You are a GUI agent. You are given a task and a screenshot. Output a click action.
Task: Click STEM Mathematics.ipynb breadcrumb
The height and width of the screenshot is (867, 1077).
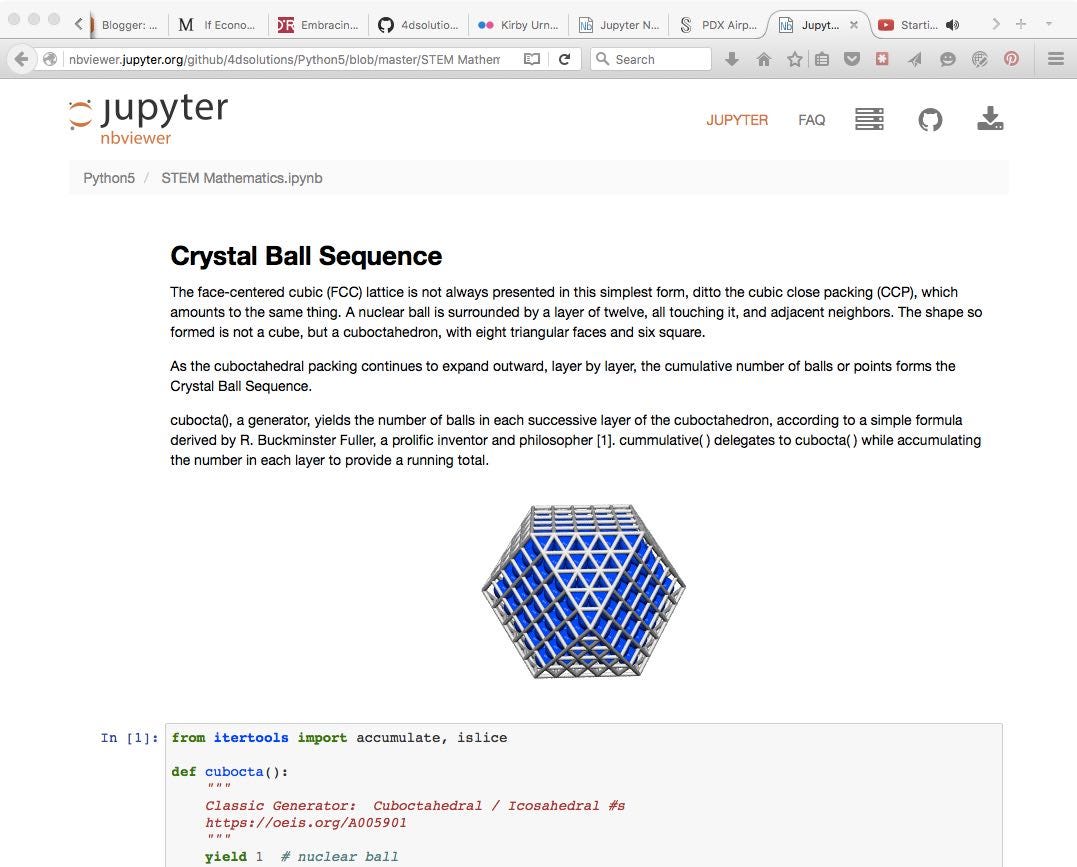(x=242, y=178)
